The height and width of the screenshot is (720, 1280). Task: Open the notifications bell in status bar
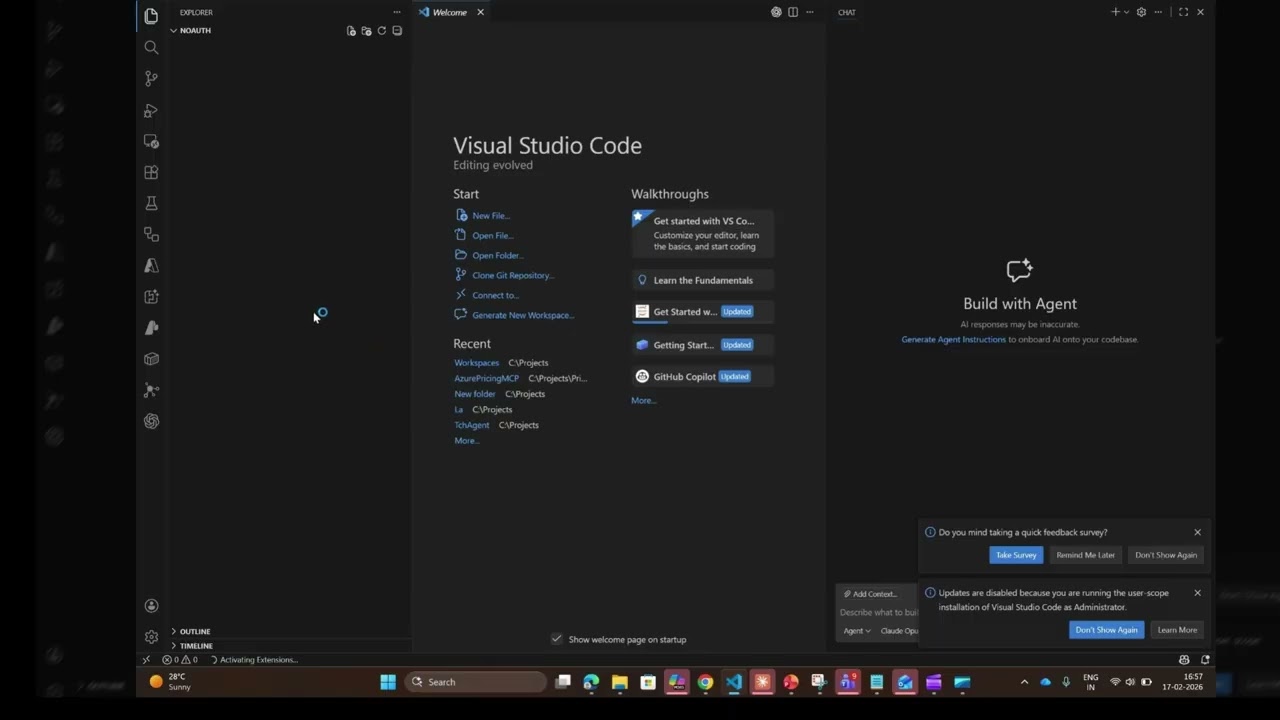point(1205,660)
